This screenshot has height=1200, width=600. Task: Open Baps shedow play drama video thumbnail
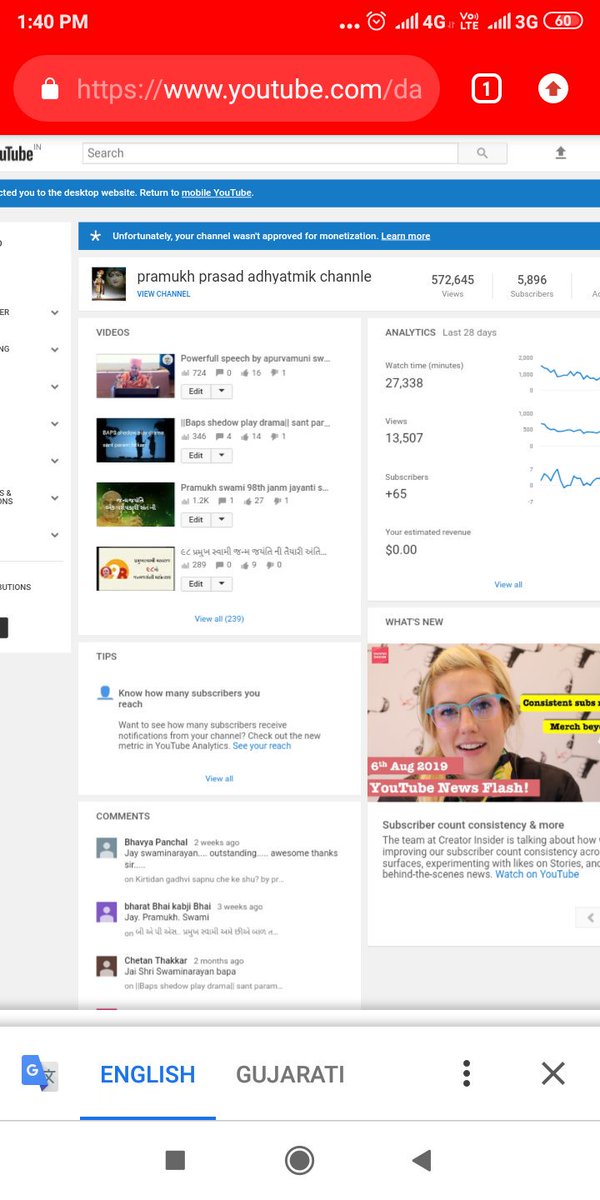pyautogui.click(x=135, y=440)
